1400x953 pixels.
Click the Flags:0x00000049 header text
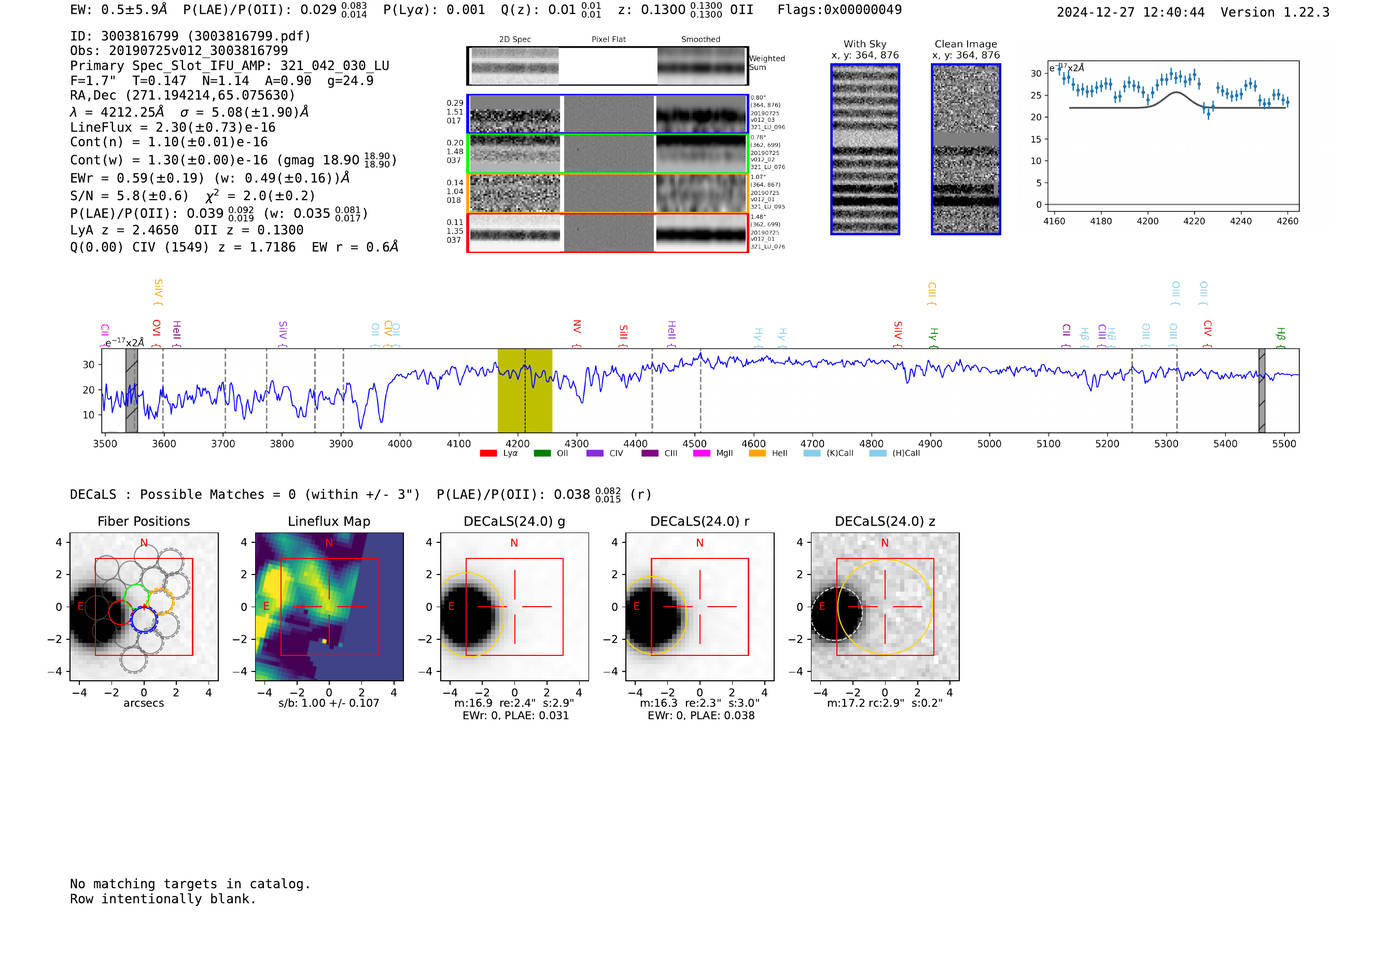click(x=839, y=10)
